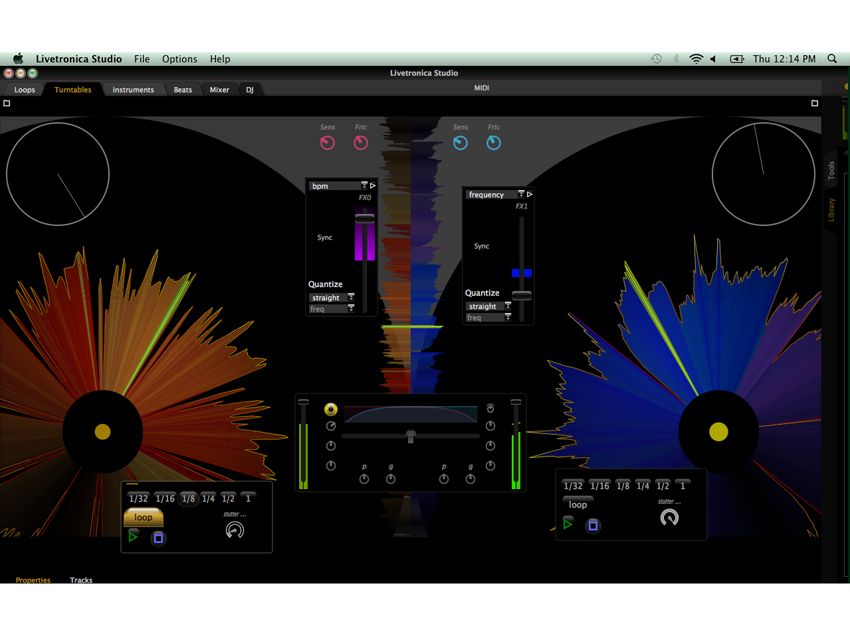Toggle the left deck loop button
This screenshot has width=850, height=638.
tap(143, 517)
